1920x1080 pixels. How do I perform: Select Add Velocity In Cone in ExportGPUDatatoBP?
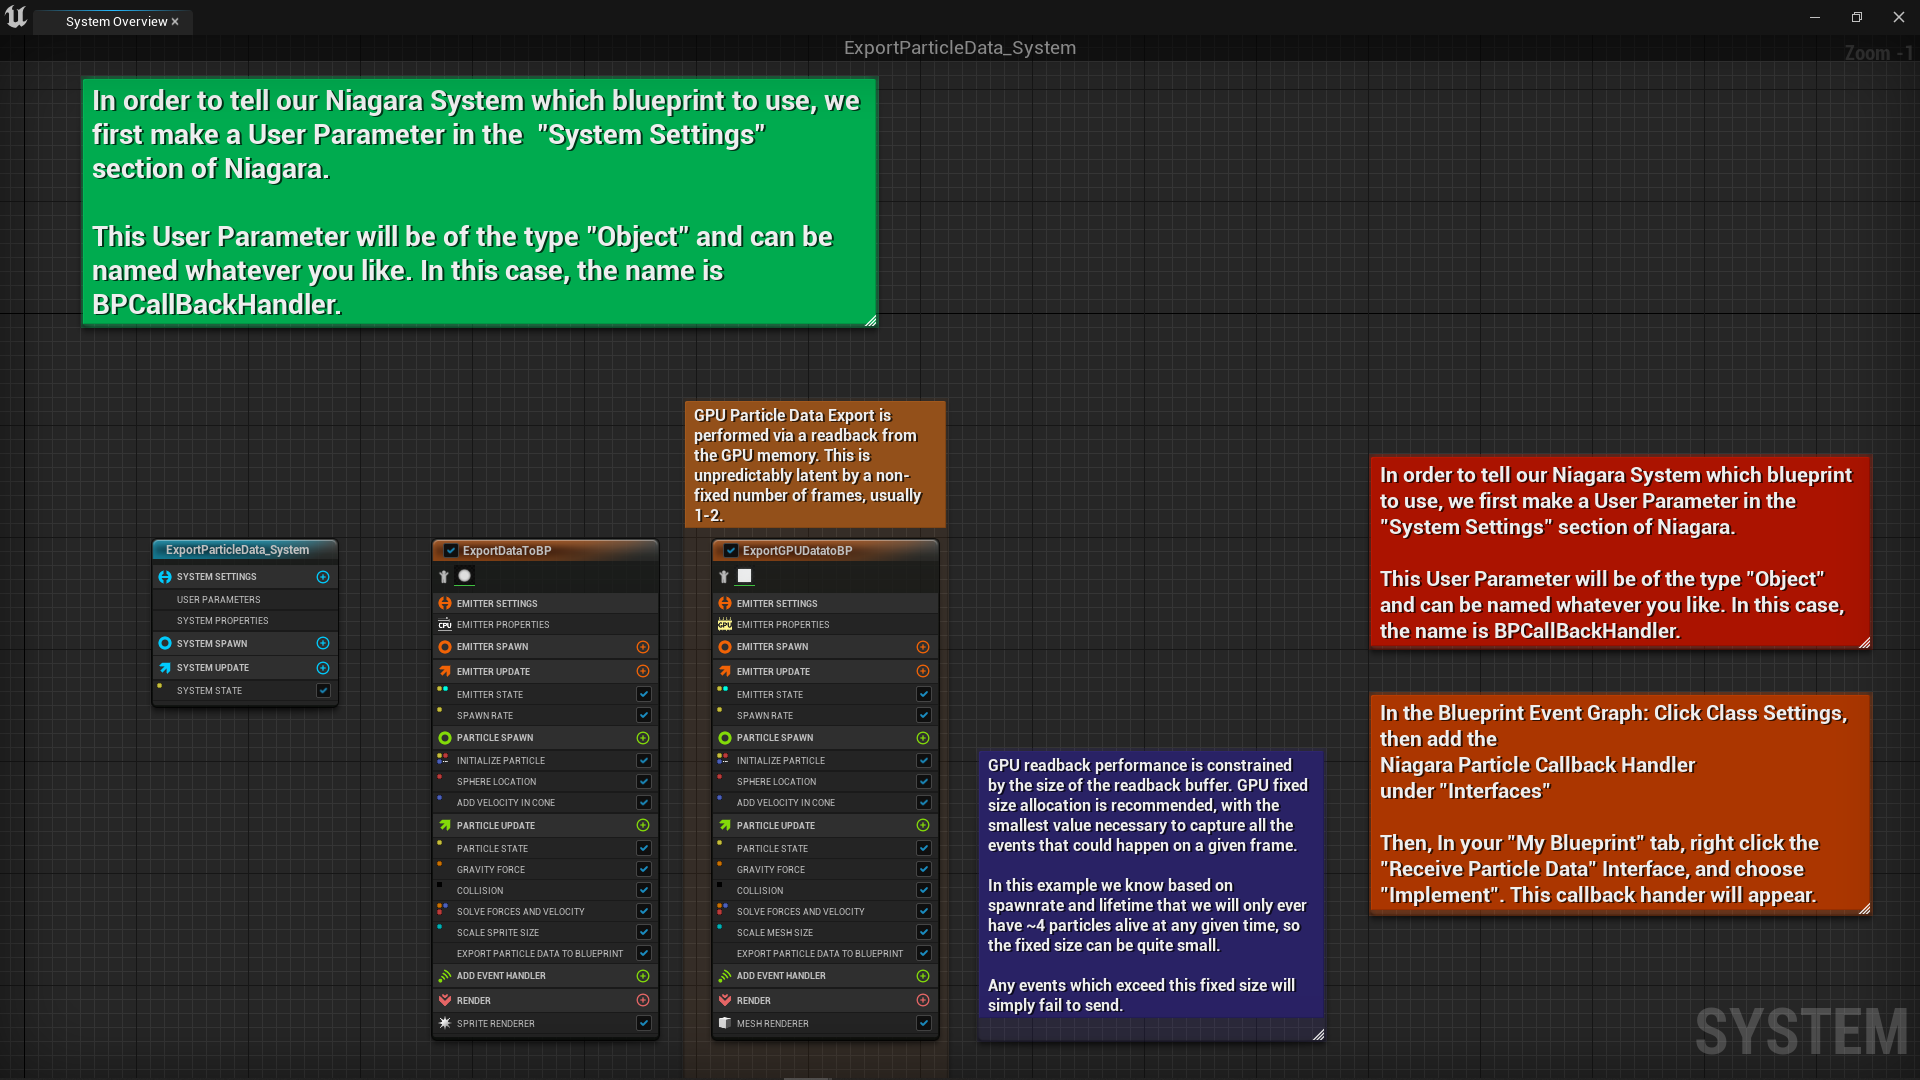[825, 802]
